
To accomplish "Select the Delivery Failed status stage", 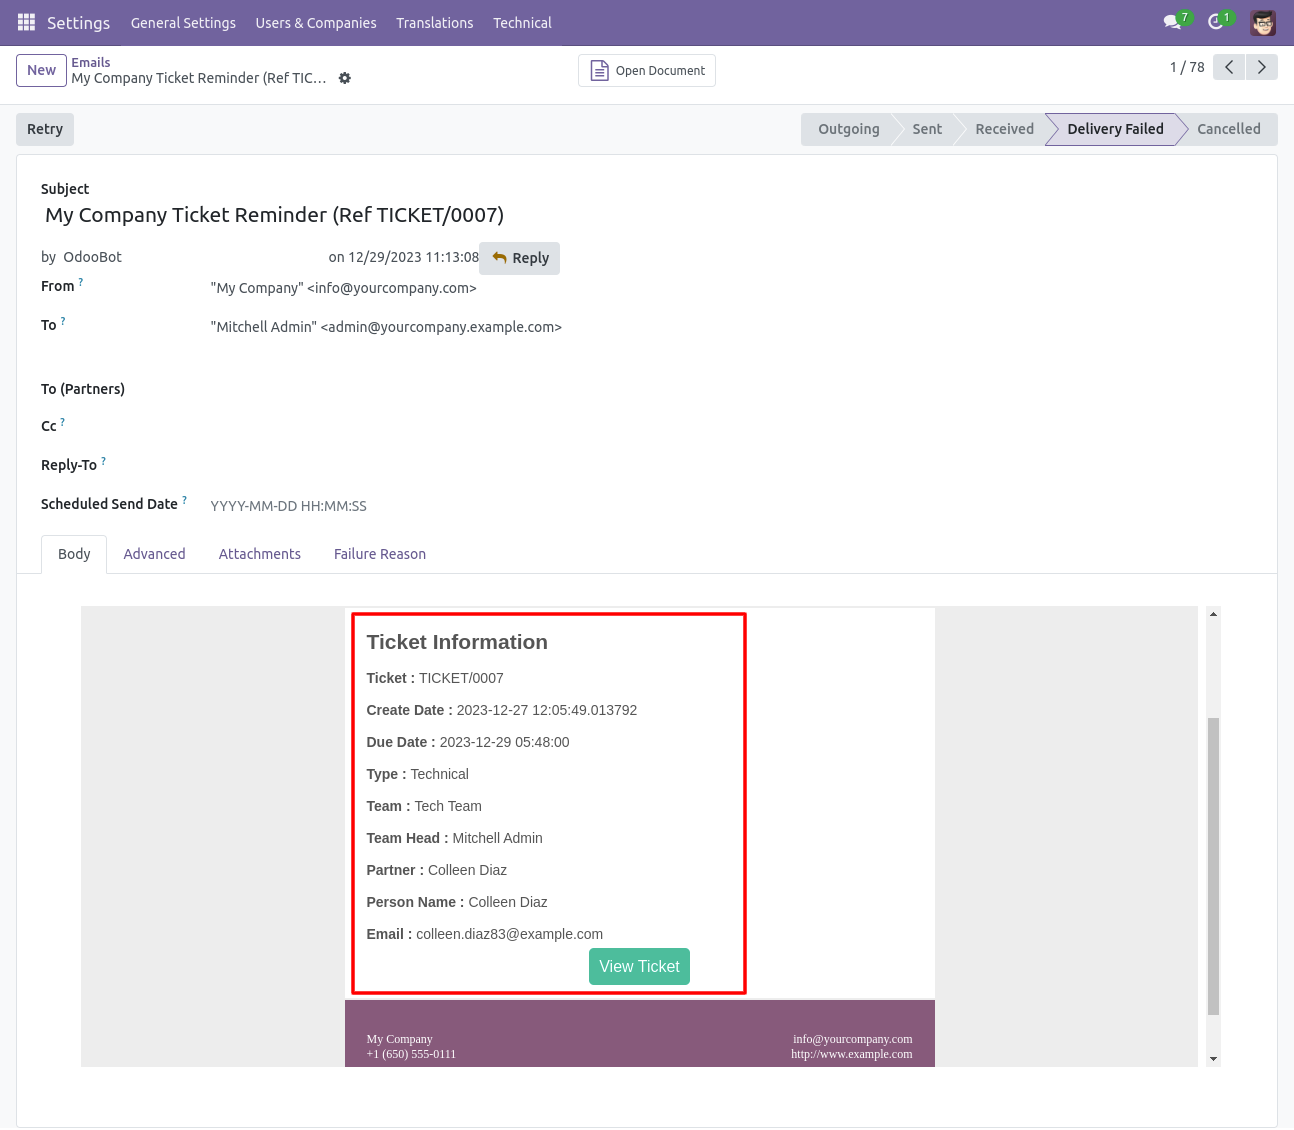I will 1115,129.
